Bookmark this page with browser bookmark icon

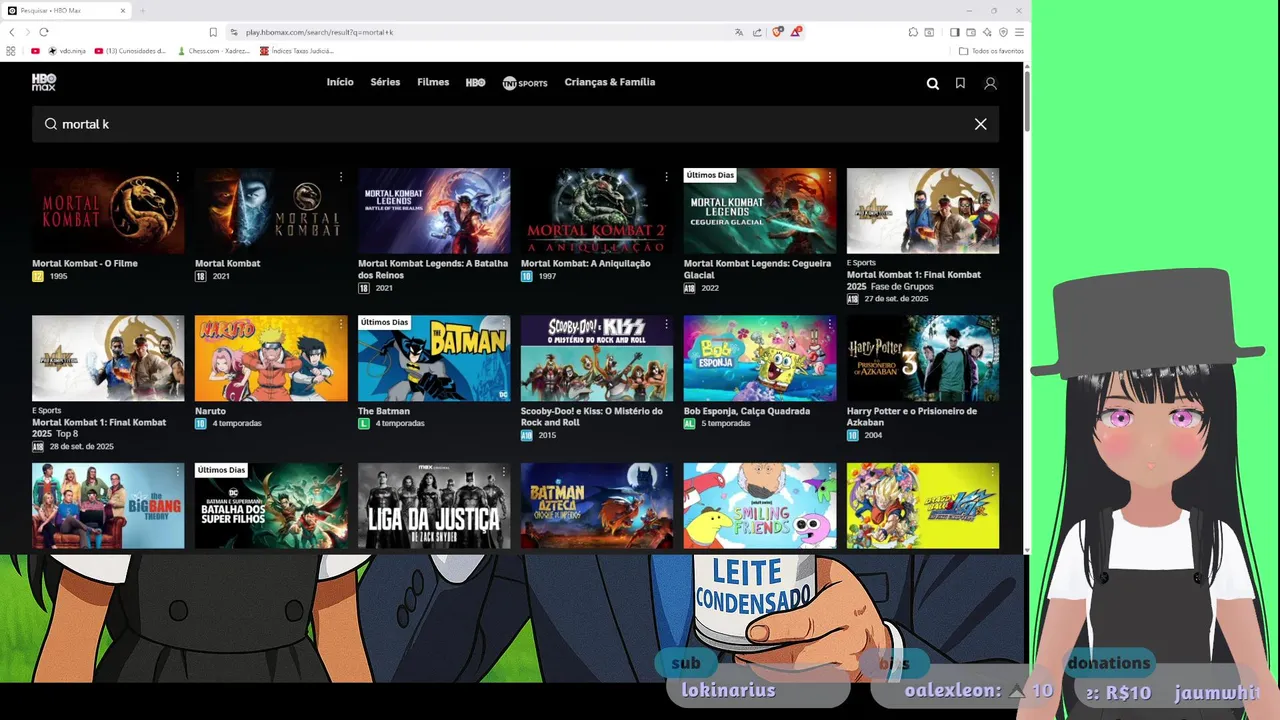(x=213, y=32)
